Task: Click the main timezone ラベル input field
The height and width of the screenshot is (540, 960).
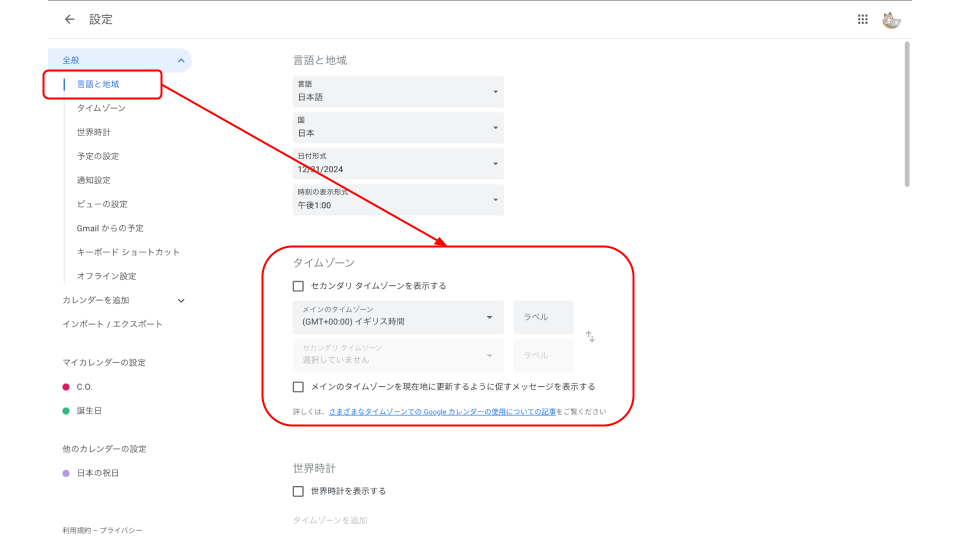Action: (x=543, y=317)
